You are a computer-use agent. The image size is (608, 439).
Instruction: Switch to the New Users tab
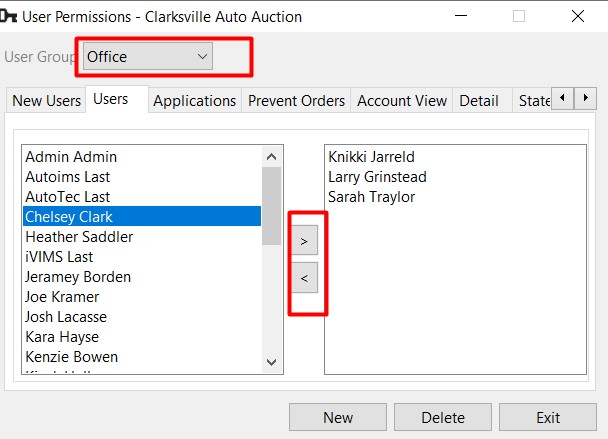[x=46, y=101]
